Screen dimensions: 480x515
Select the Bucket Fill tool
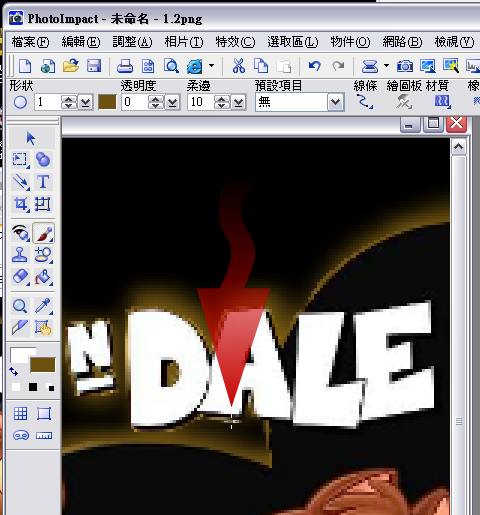coord(44,277)
